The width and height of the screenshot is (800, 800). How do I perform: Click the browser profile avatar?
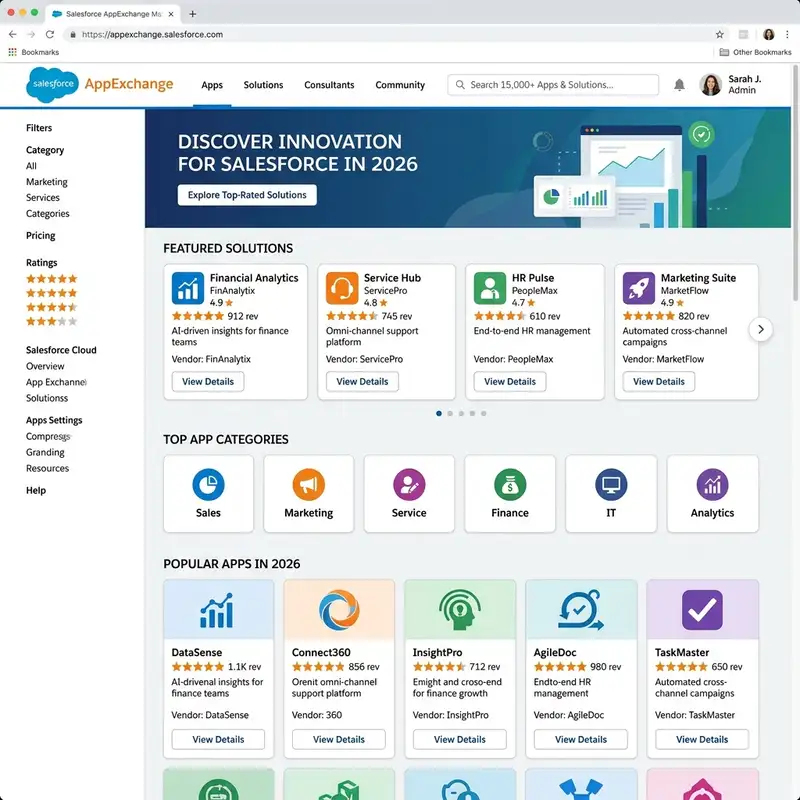coord(768,34)
